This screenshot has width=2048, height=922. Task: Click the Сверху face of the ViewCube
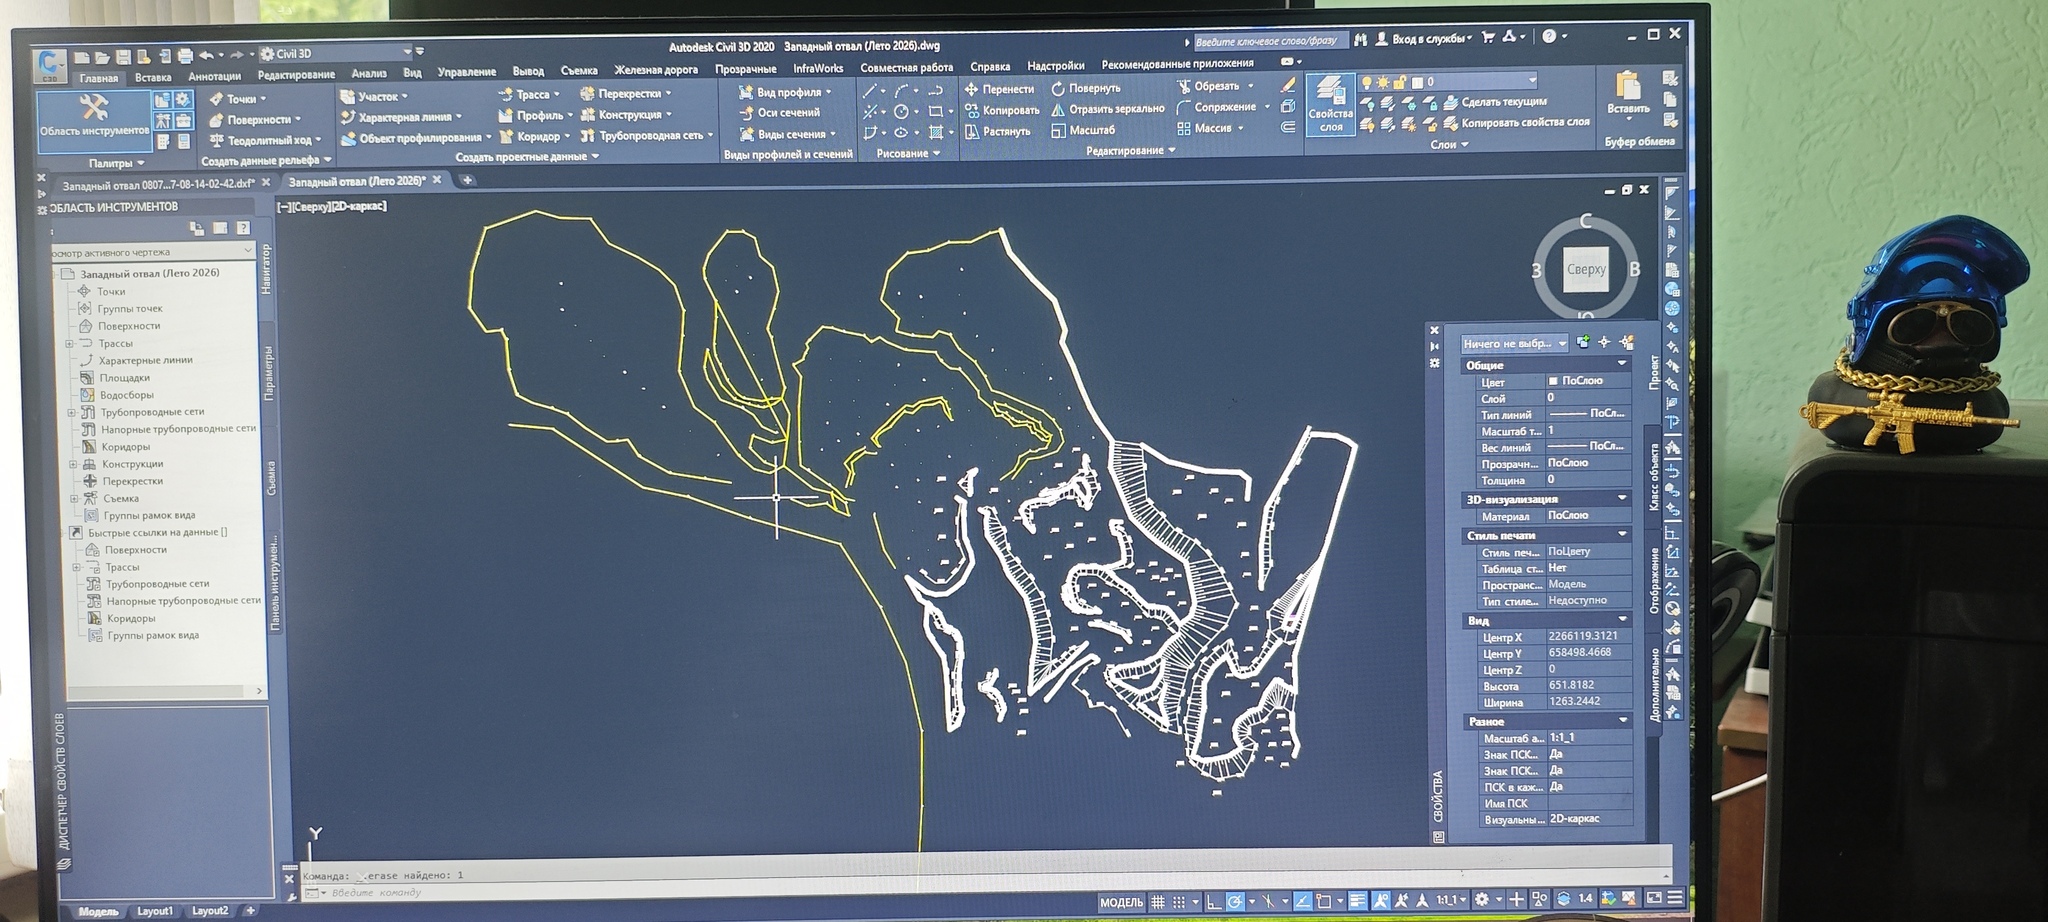tap(1586, 269)
